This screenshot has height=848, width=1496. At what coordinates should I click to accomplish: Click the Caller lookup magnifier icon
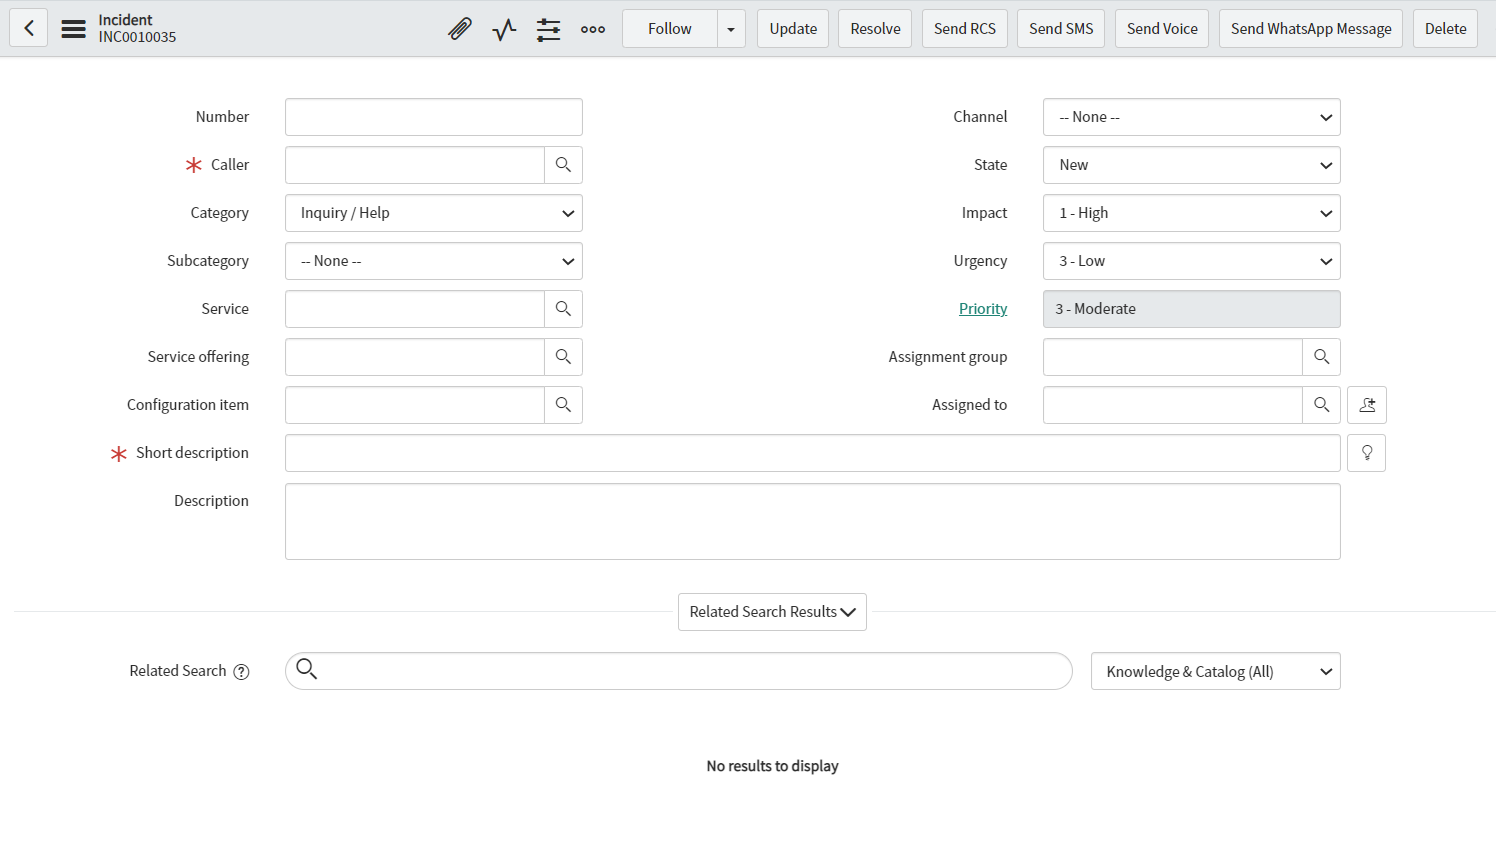coord(563,165)
